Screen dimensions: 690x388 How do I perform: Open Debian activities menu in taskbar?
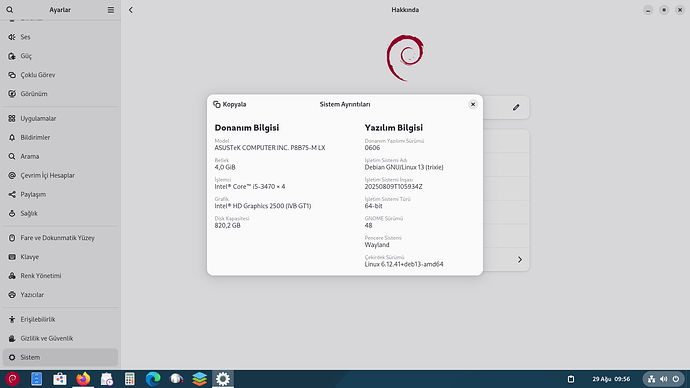12,379
